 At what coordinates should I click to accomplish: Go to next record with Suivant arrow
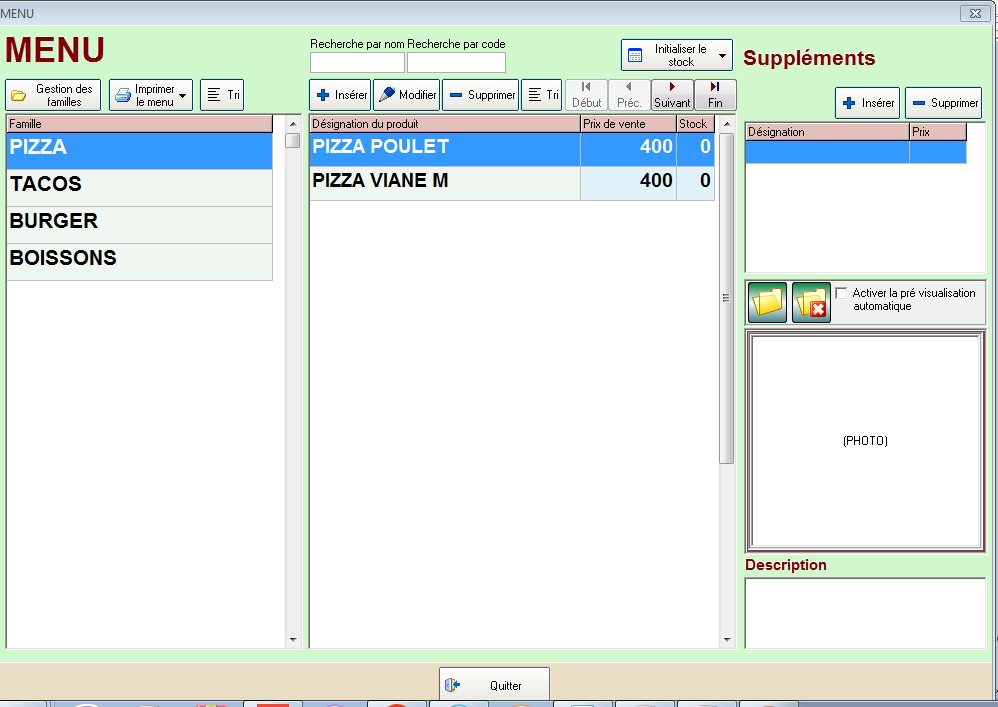[x=672, y=95]
